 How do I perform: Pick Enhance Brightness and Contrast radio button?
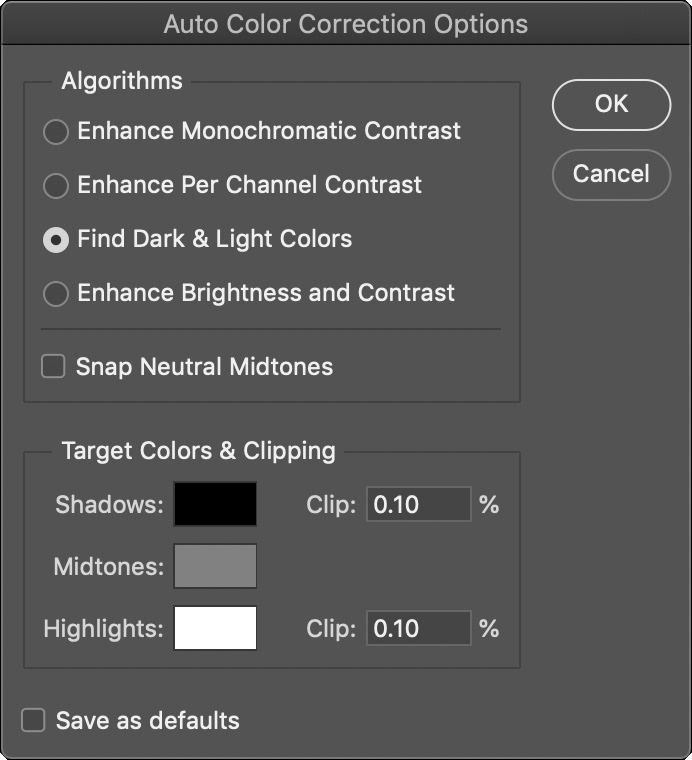point(57,294)
